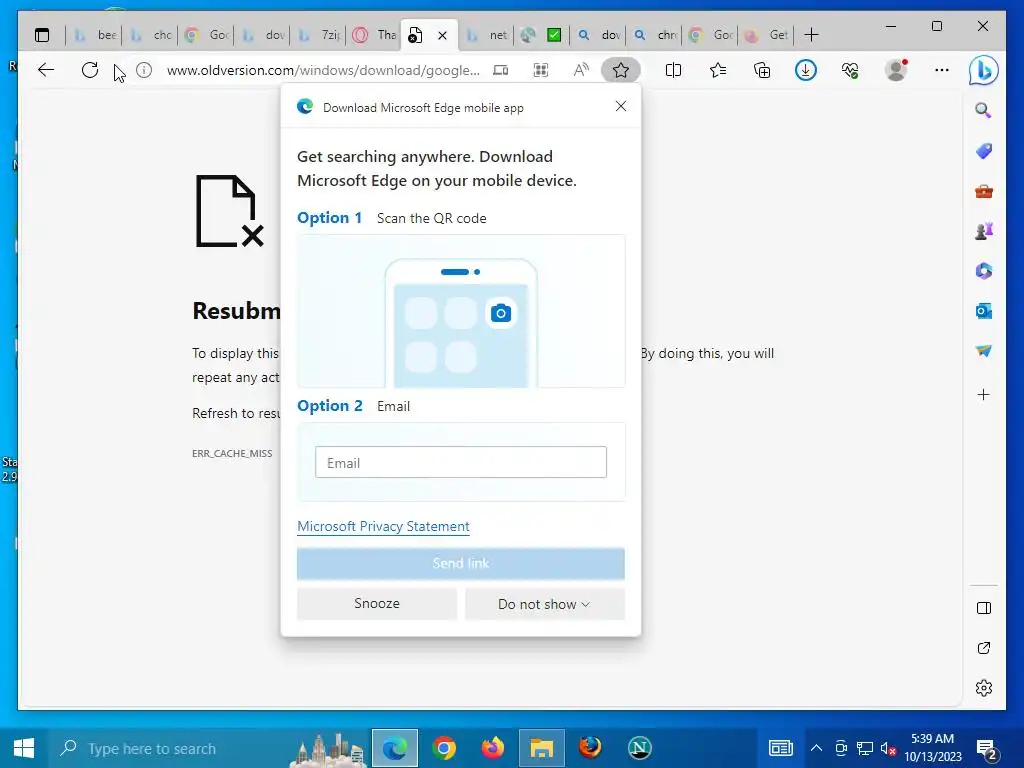Open sidebar Tools briefcase icon
This screenshot has height=768, width=1024.
(x=984, y=191)
